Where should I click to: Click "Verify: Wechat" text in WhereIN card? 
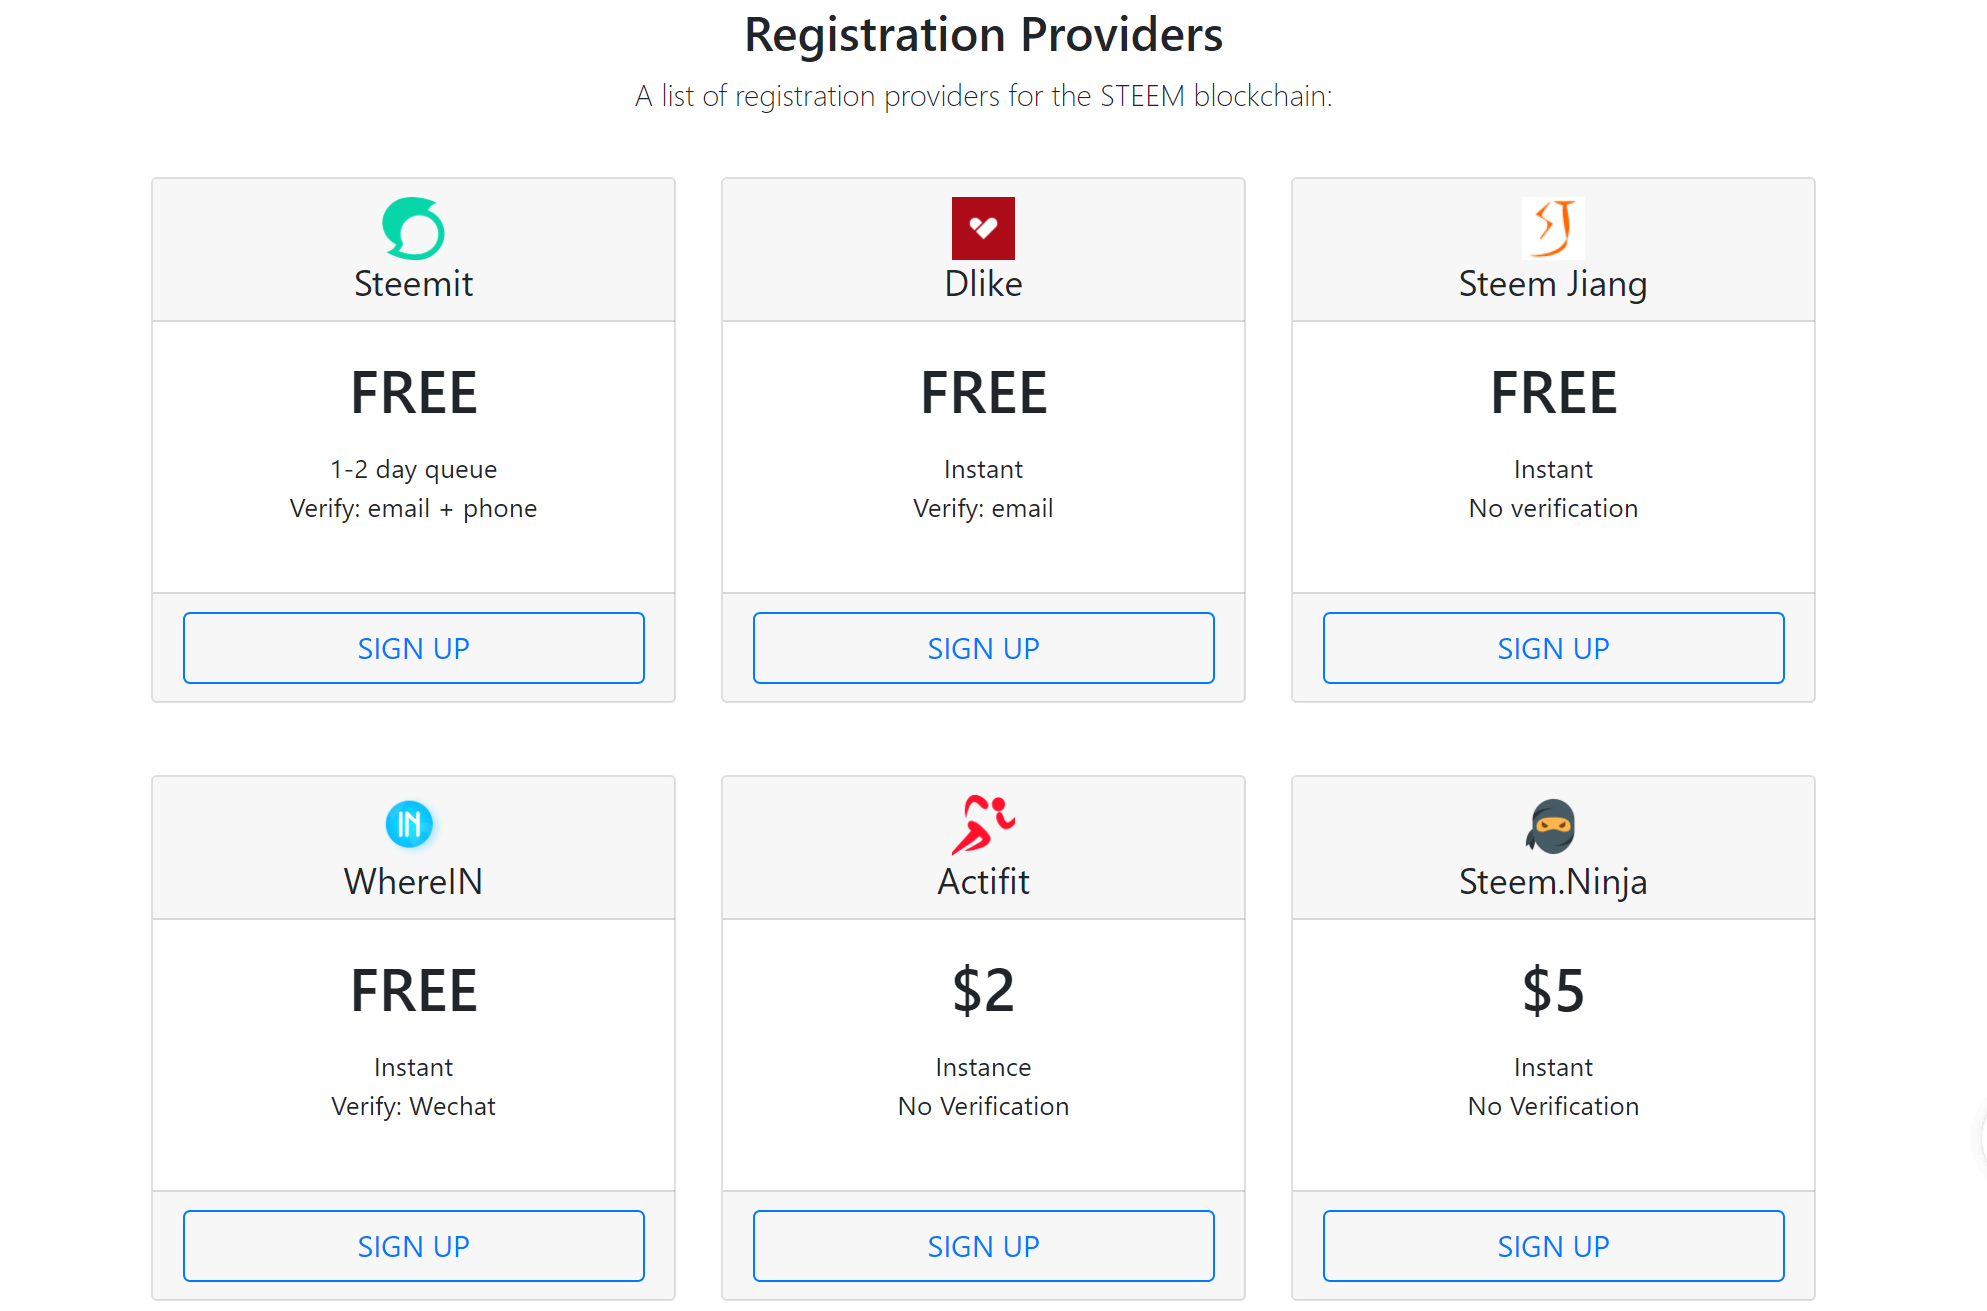tap(413, 1106)
